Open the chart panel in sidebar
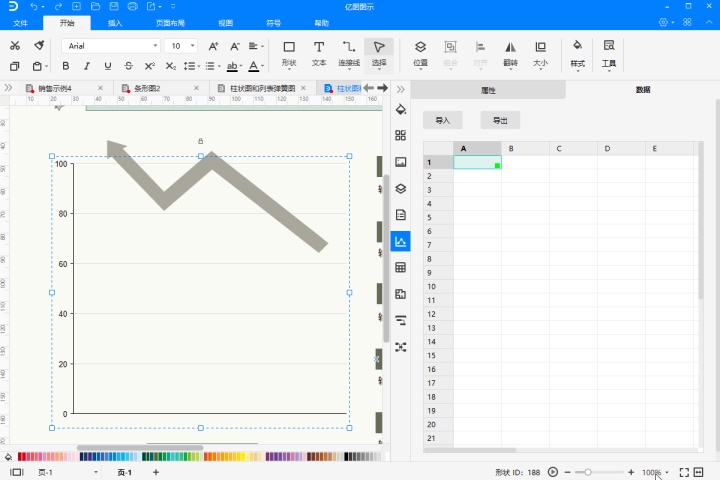 point(401,241)
